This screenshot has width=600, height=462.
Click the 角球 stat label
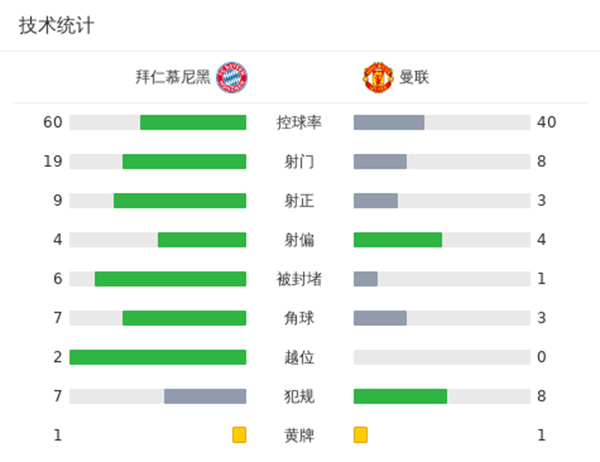click(299, 318)
